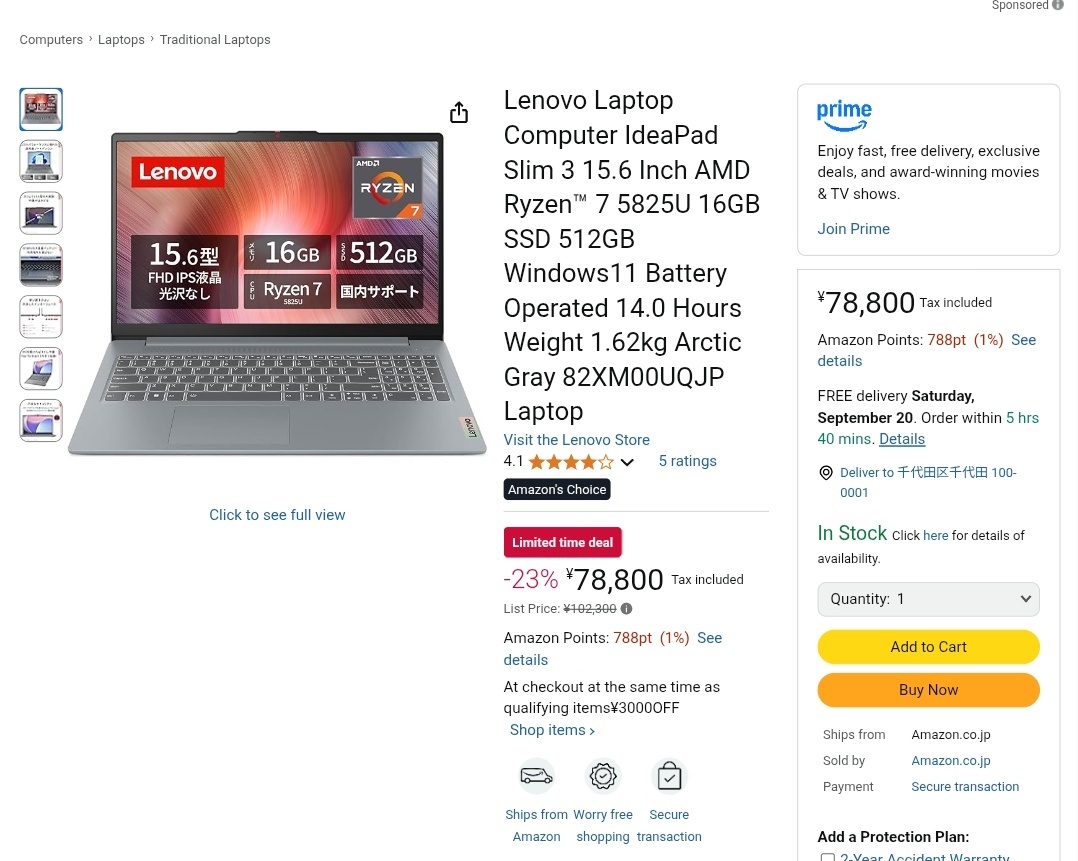Click the Secure transaction bag icon
1078x861 pixels.
click(669, 776)
